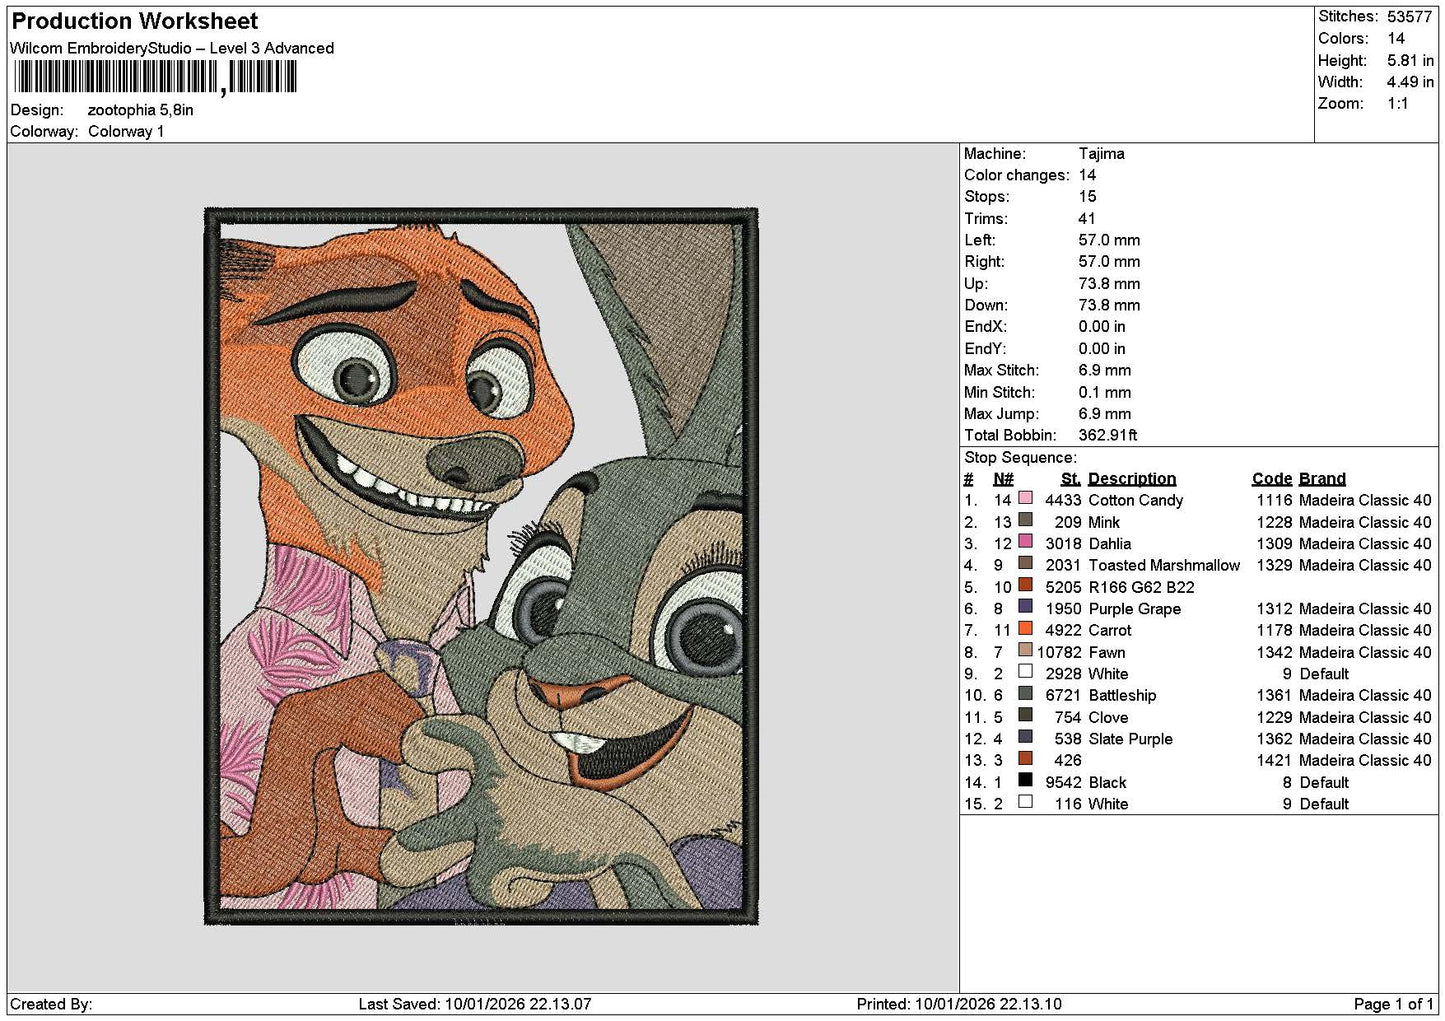Click the stitch count 4433
This screenshot has height=1021, width=1445.
[x=1063, y=500]
